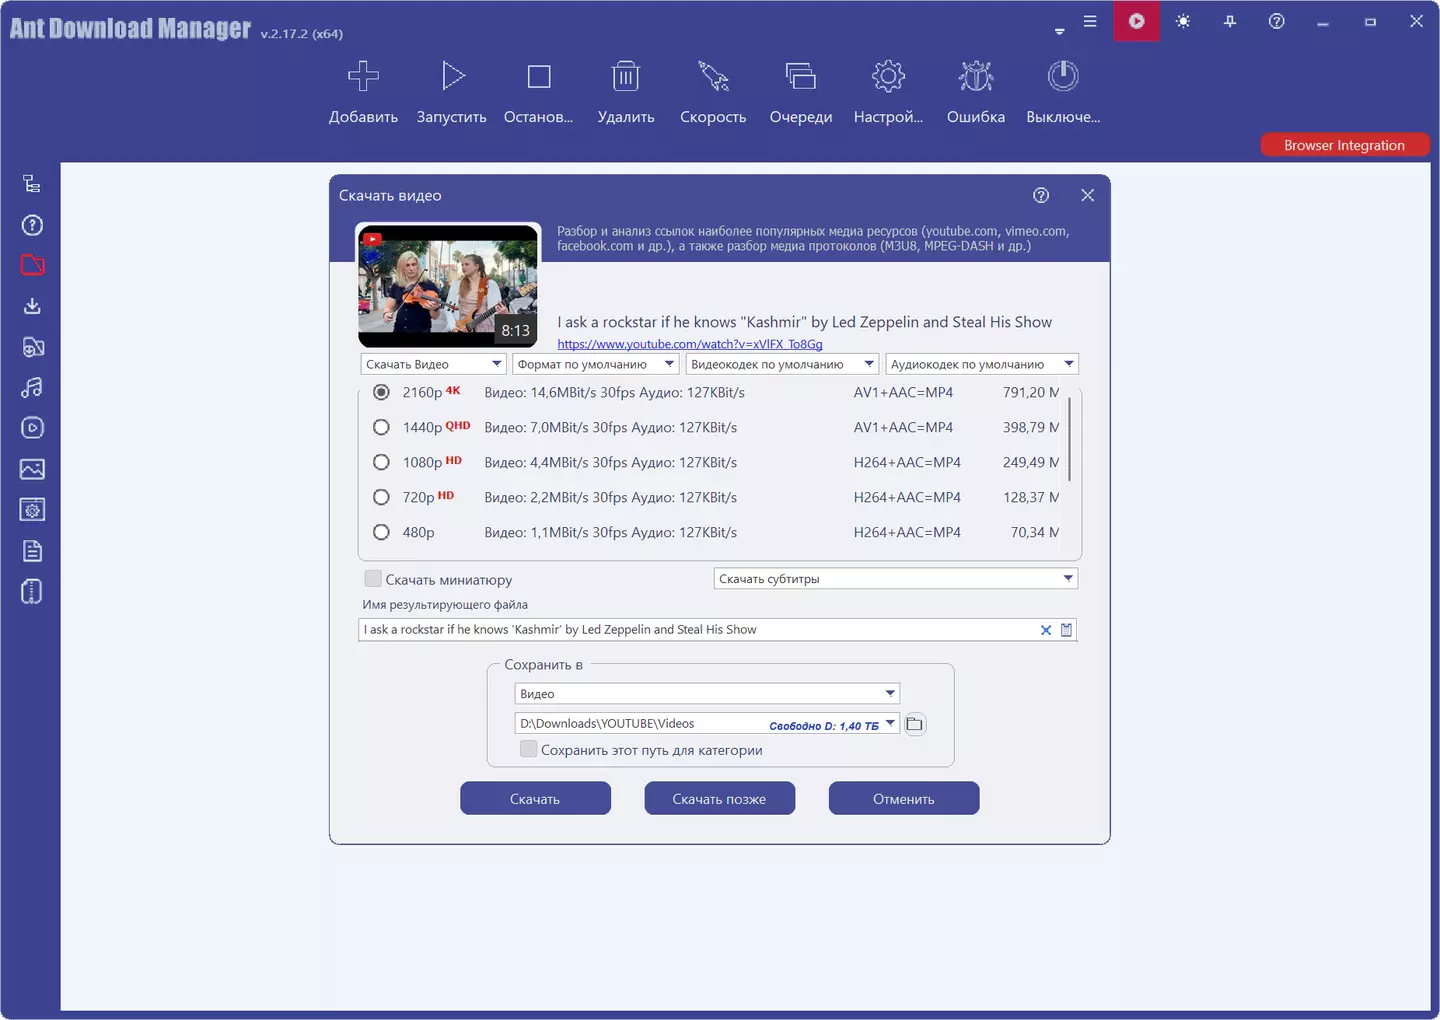Select the 480p quality option
This screenshot has width=1440, height=1020.
[x=381, y=532]
